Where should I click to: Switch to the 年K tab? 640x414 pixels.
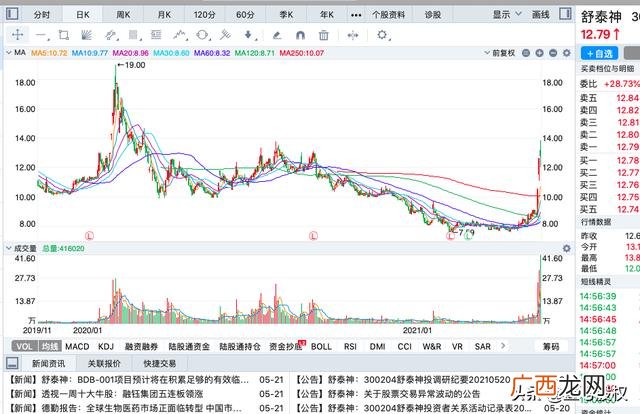[x=327, y=15]
